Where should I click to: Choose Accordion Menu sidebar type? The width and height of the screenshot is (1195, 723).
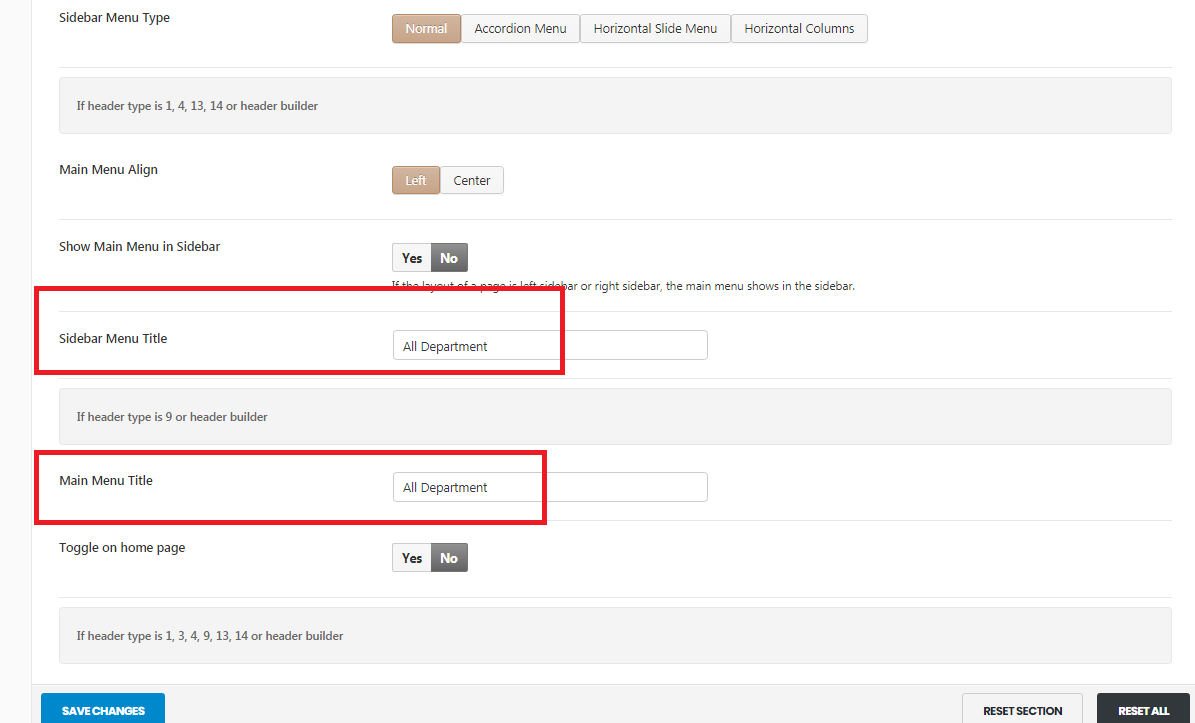pyautogui.click(x=521, y=29)
